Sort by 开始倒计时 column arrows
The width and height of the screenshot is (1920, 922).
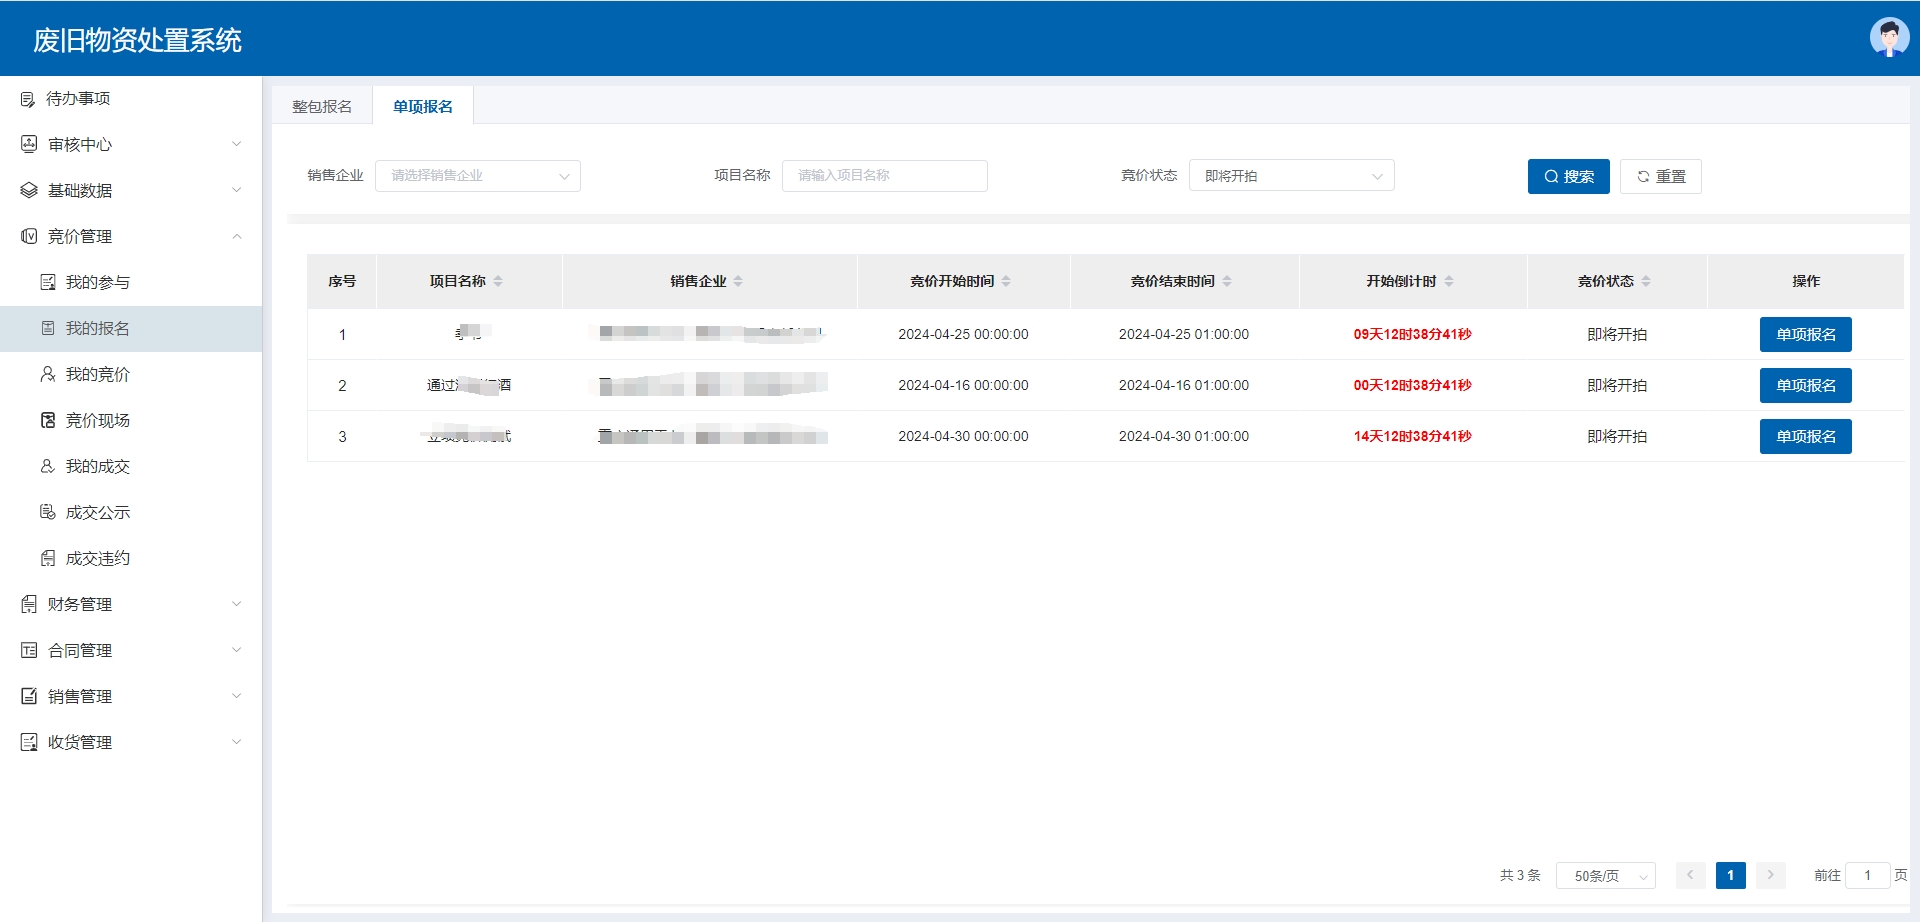click(1449, 281)
